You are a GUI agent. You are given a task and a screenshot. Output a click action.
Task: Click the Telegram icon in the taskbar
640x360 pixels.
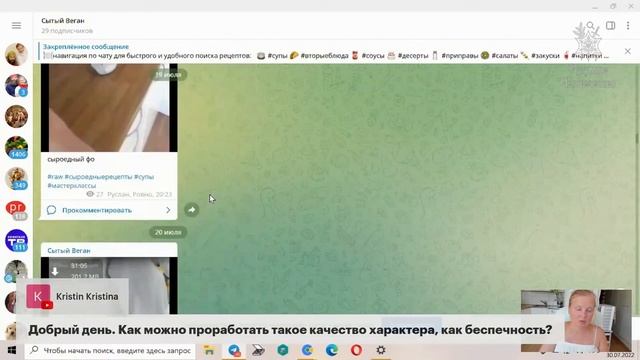(234, 350)
